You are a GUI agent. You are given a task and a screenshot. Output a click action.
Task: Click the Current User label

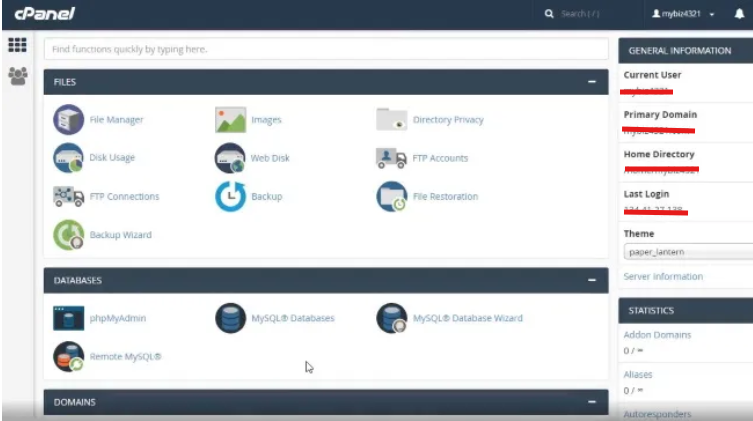pos(652,75)
